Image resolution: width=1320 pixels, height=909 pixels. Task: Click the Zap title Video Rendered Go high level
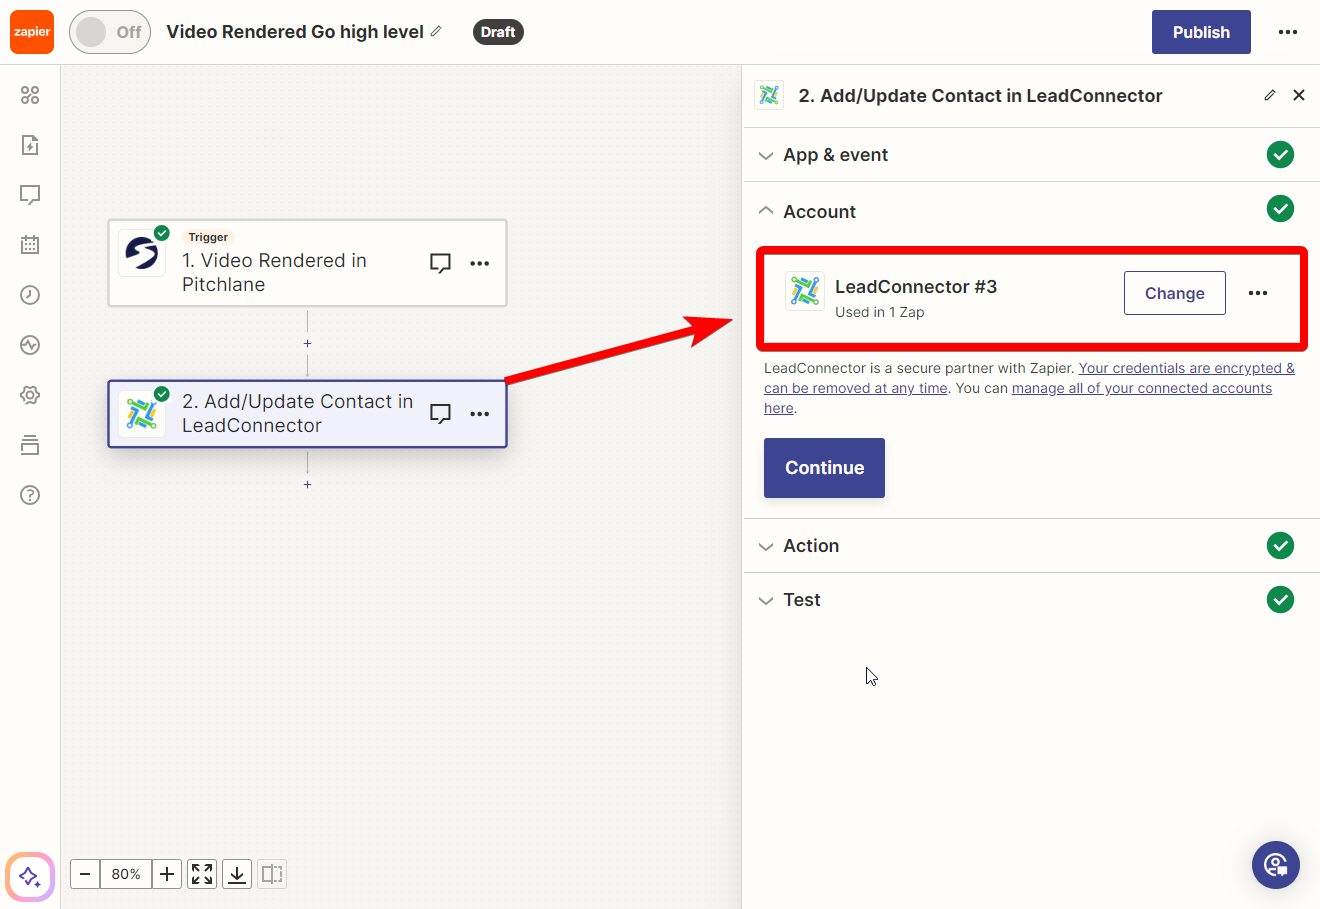pos(295,32)
